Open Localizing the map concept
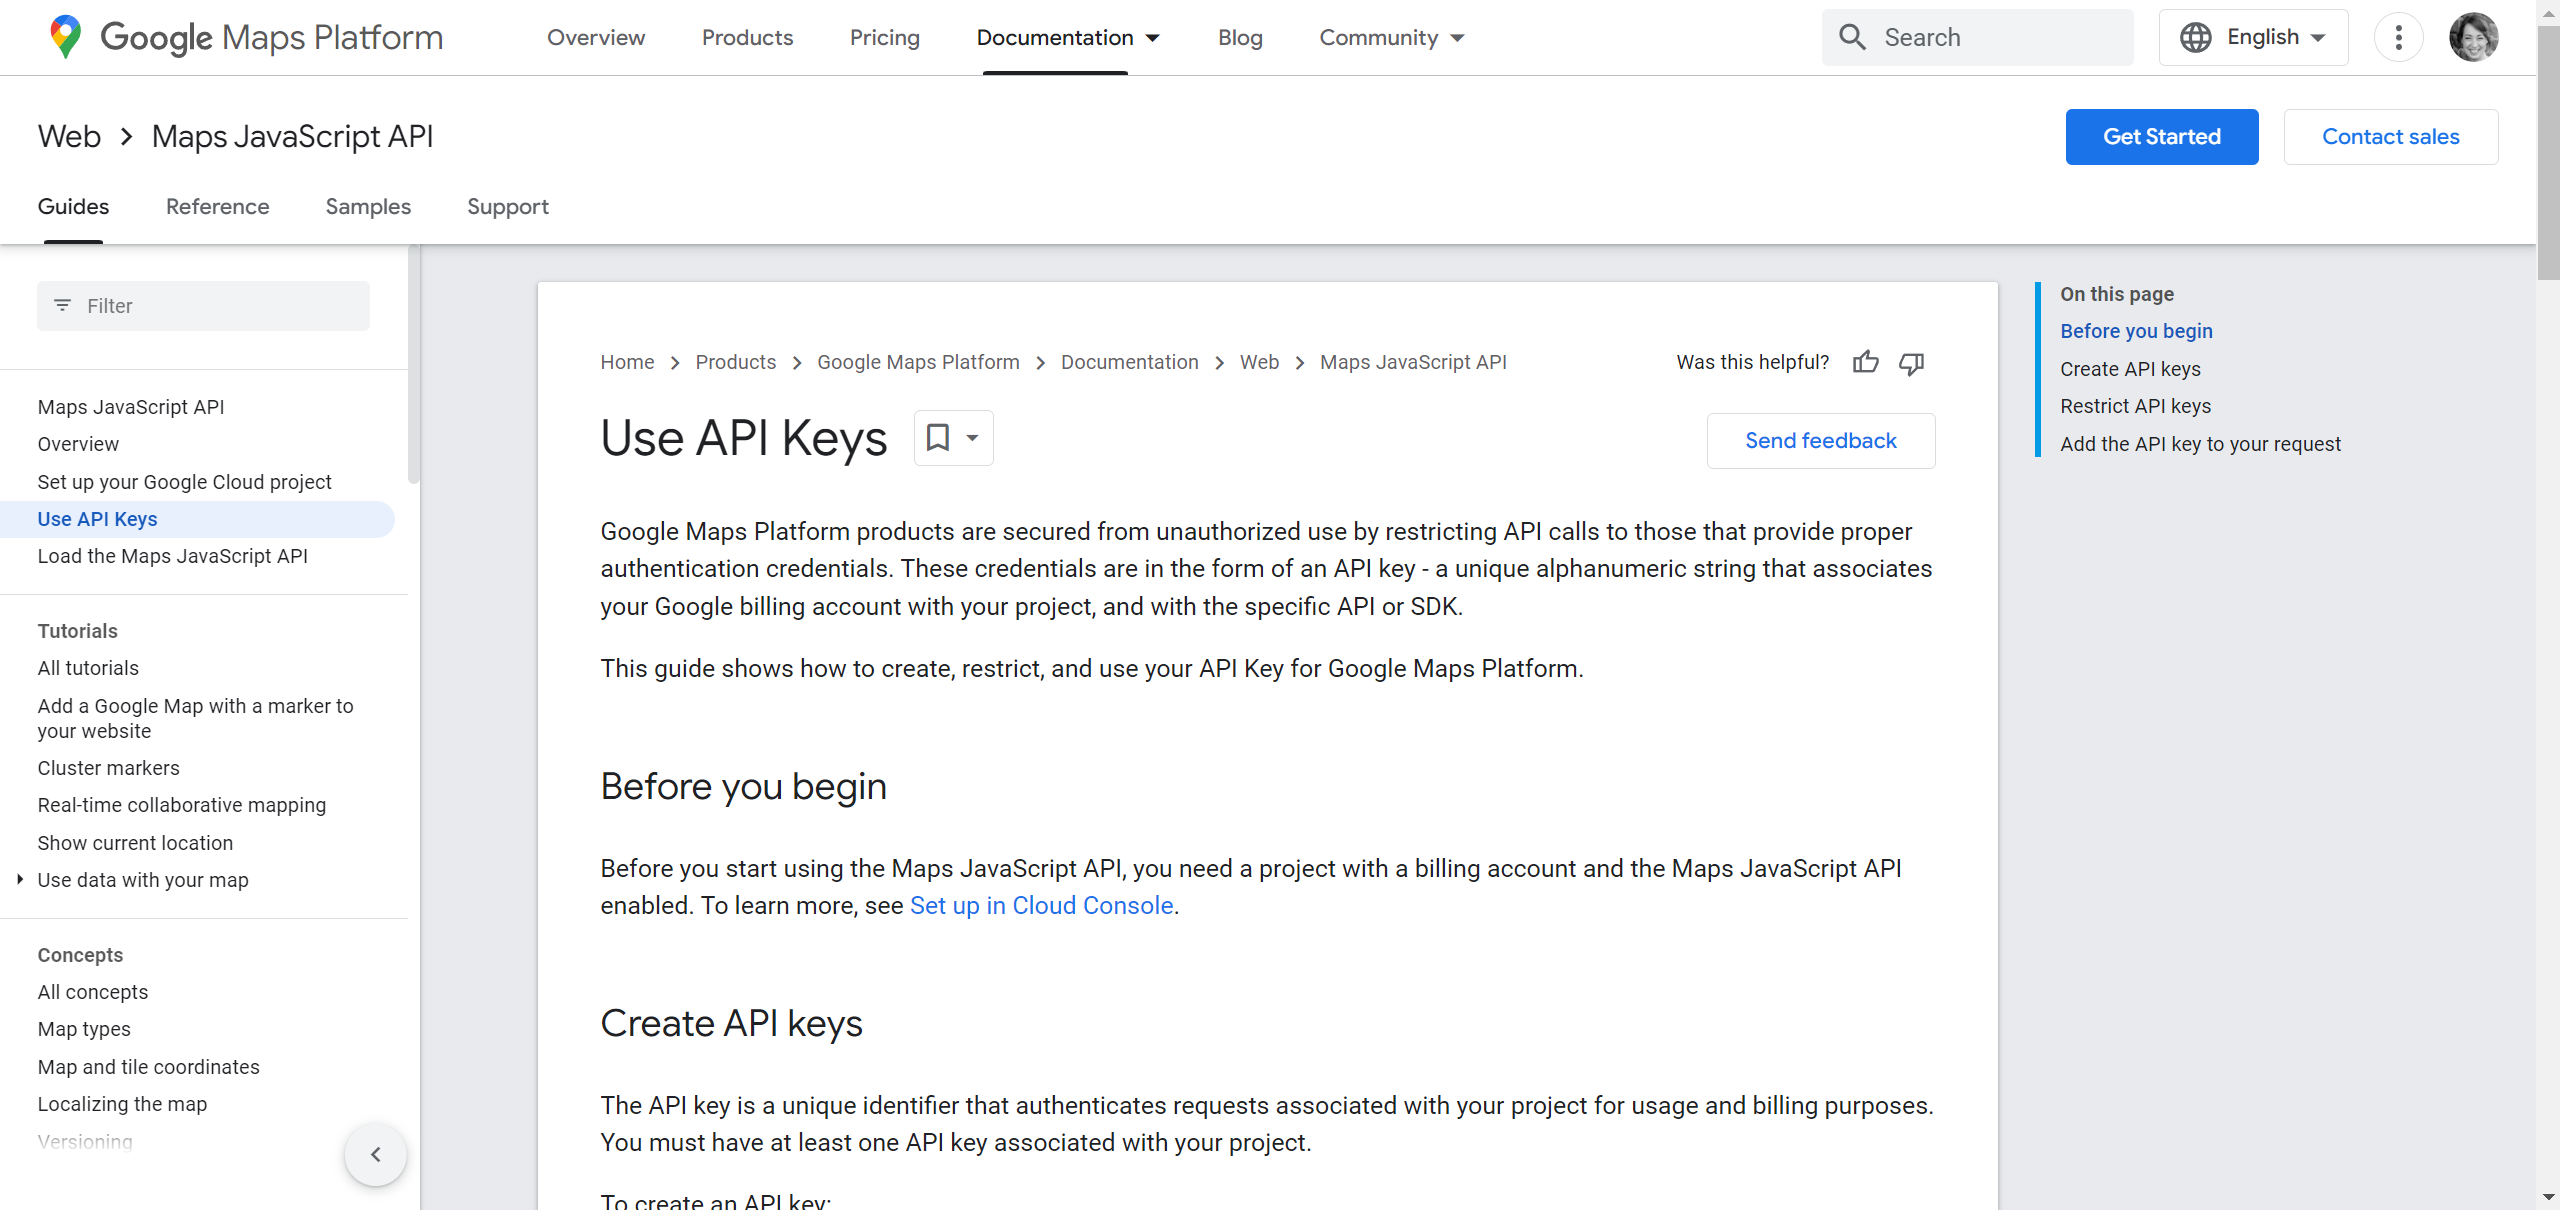This screenshot has height=1210, width=2560. (122, 1104)
